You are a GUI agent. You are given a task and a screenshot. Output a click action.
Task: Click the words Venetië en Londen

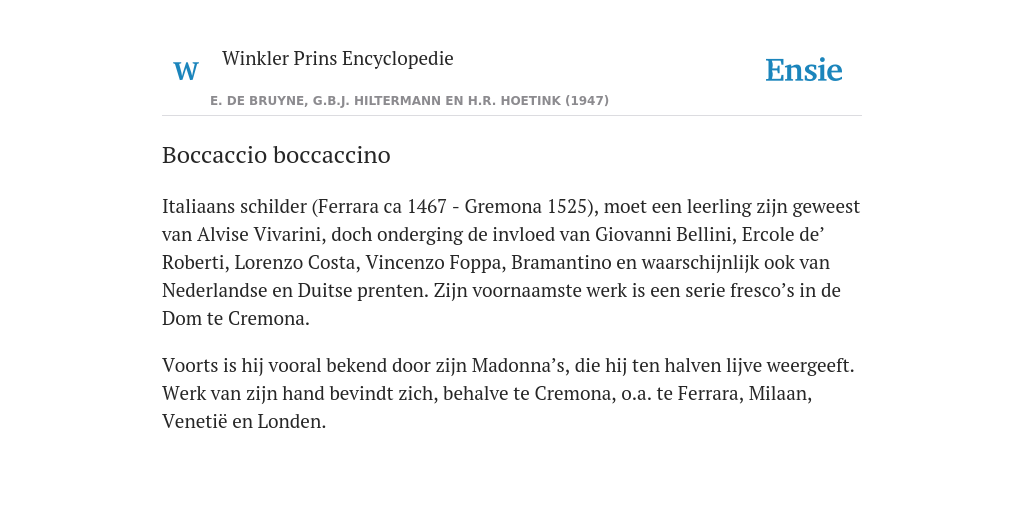coord(244,421)
